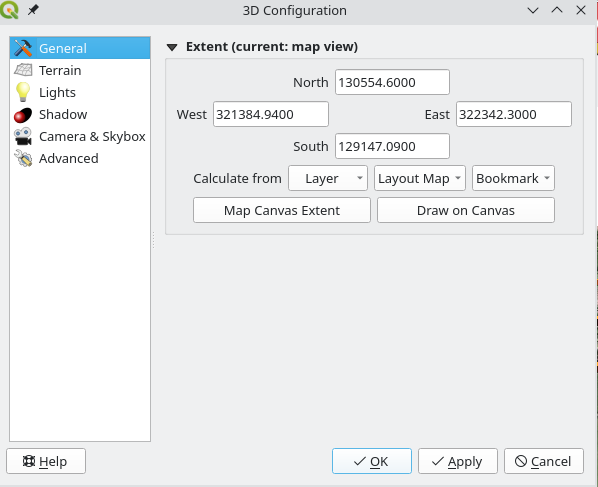Click the 'Calculate from' label
Image resolution: width=598 pixels, height=487 pixels.
click(237, 178)
